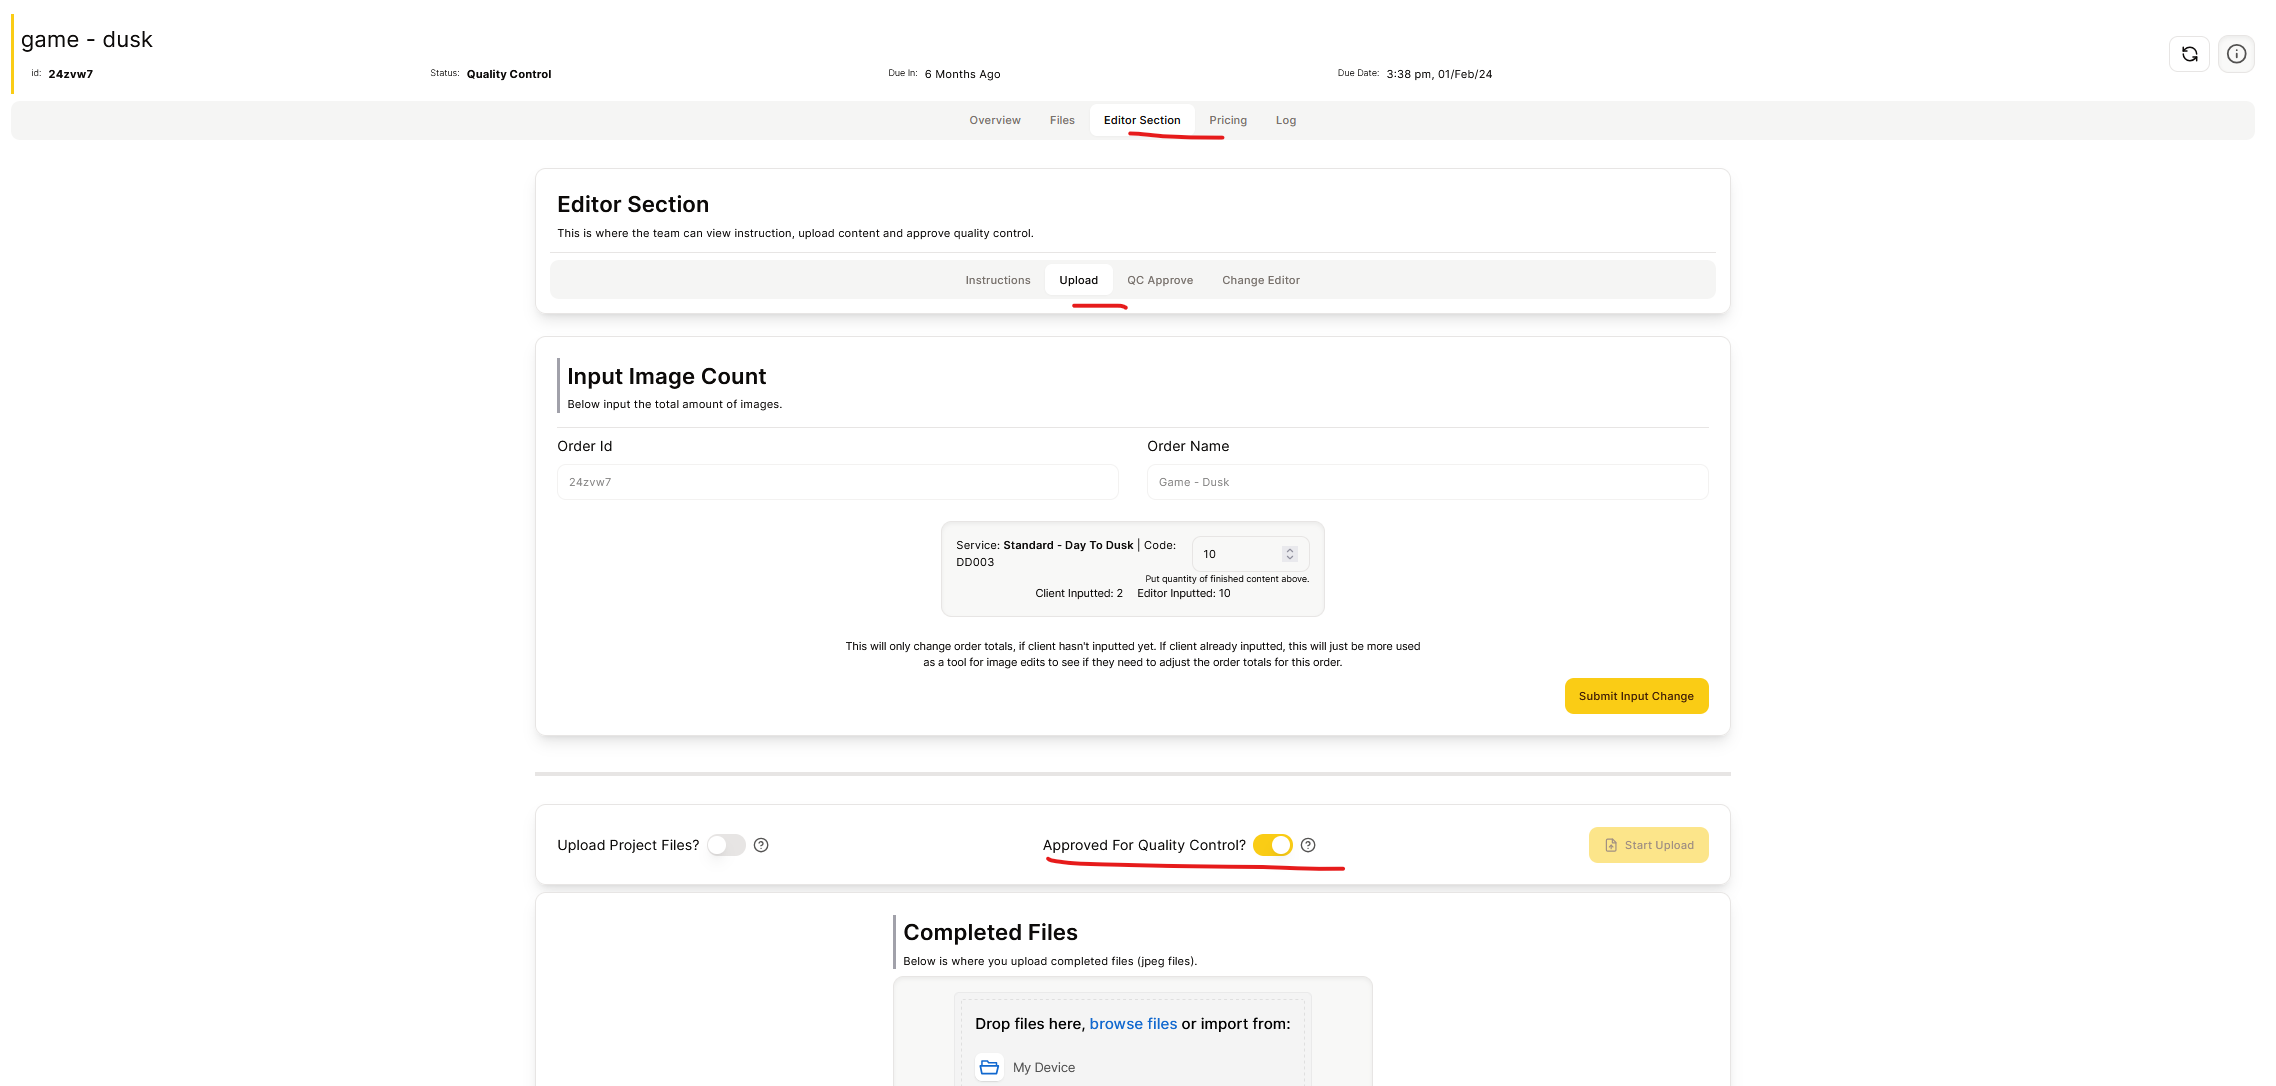This screenshot has width=2276, height=1086.
Task: Disable the Approved For Quality Control switch
Action: [x=1272, y=845]
